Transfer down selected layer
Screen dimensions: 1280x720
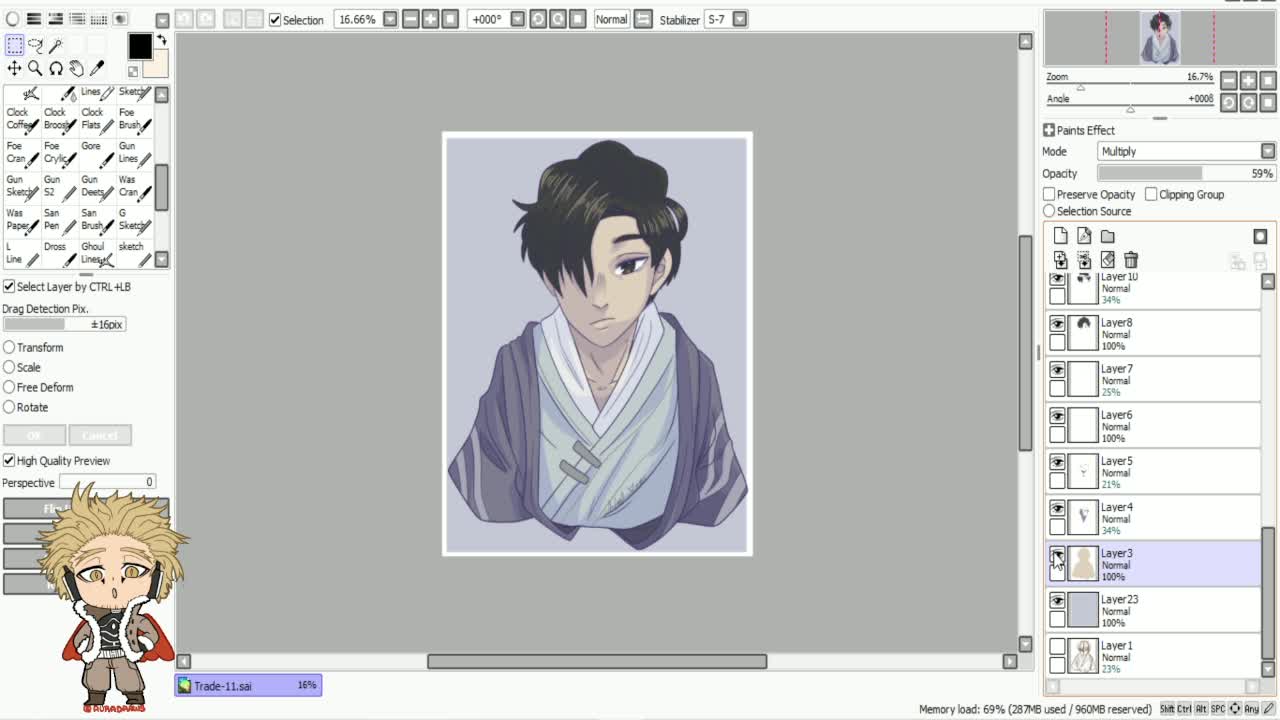(x=1060, y=260)
